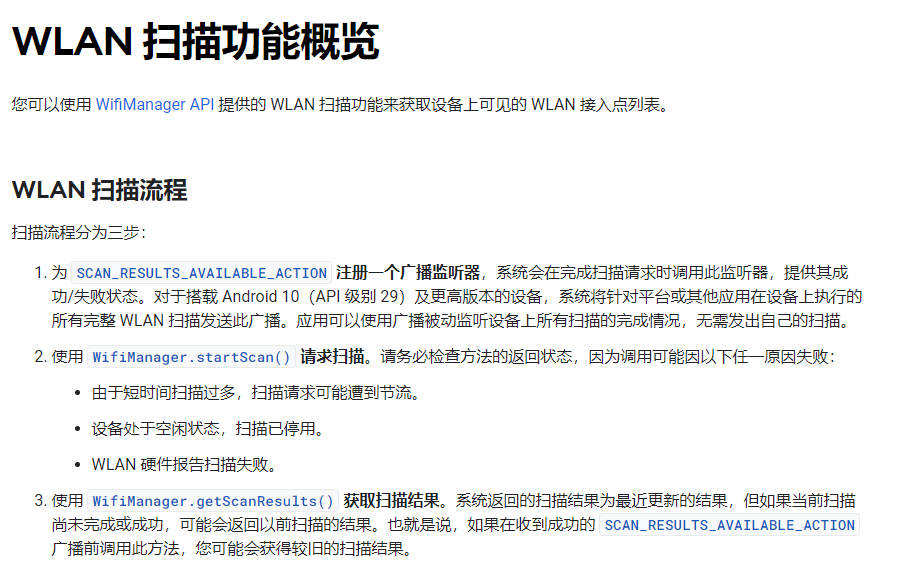Click the list number 1 marker

40,273
